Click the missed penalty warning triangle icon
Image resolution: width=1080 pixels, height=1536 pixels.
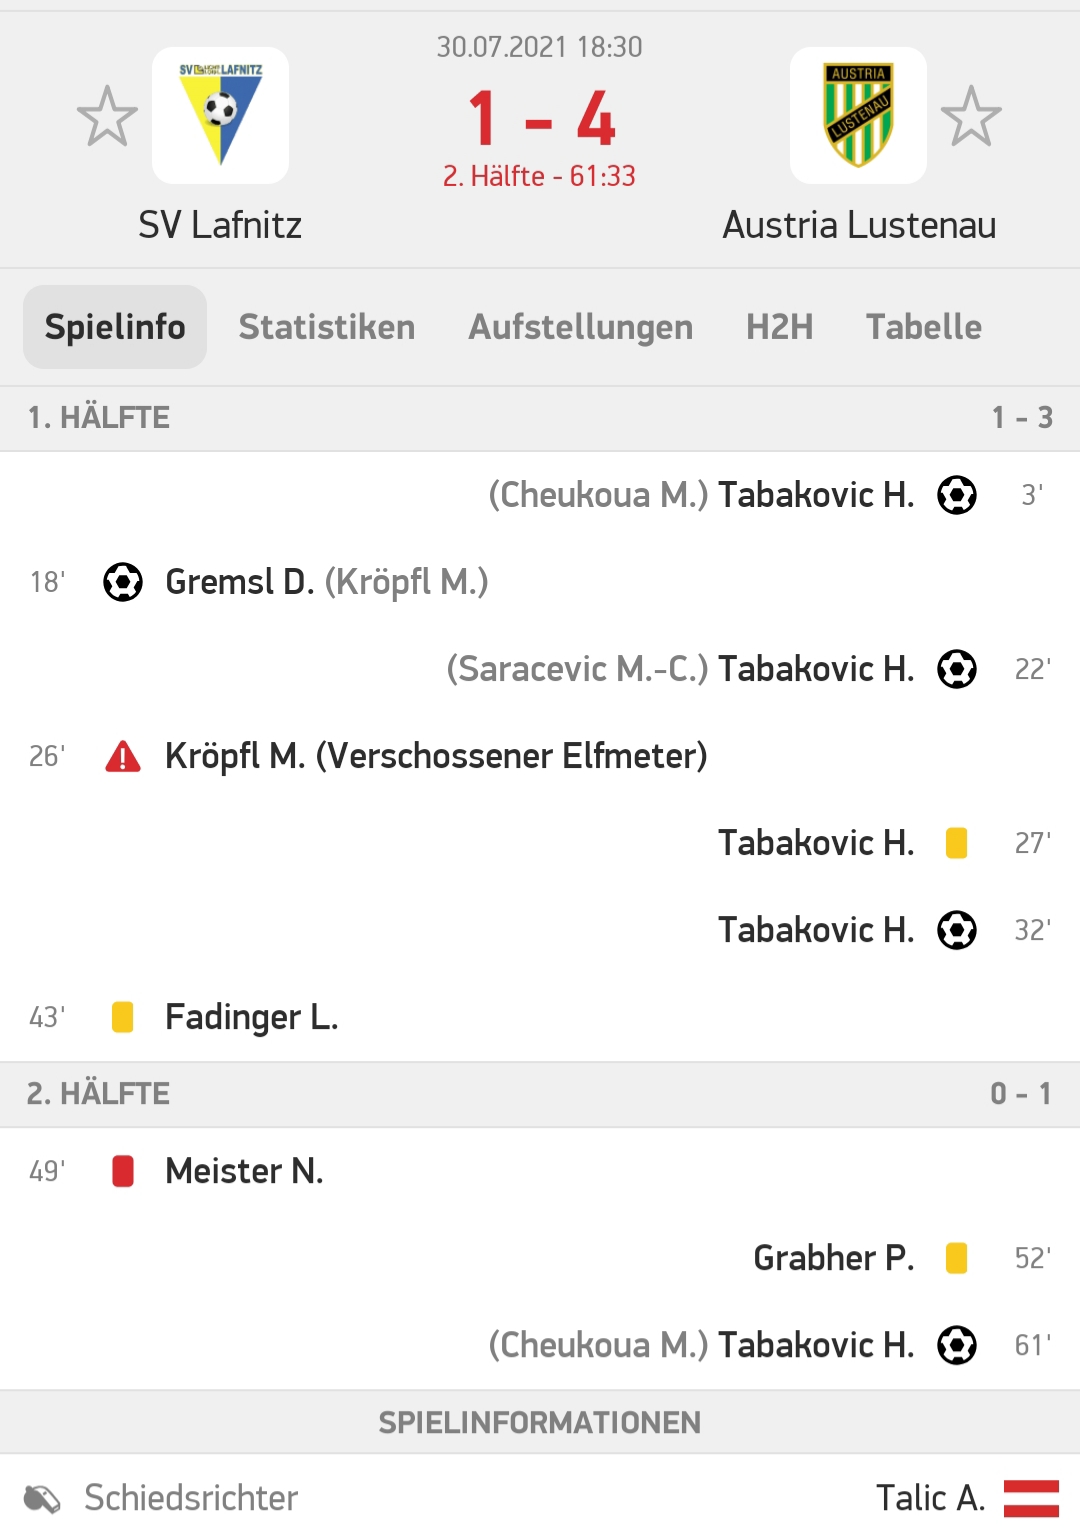(x=123, y=756)
